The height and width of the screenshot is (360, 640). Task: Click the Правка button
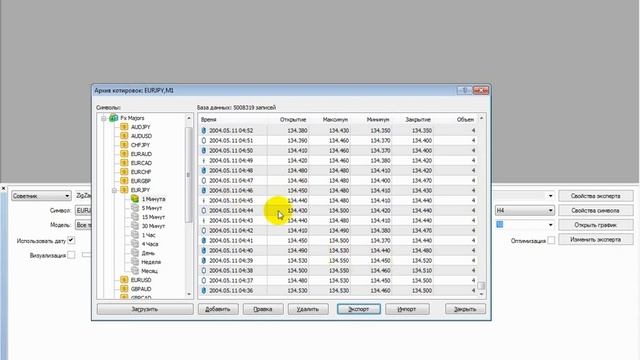pos(263,309)
